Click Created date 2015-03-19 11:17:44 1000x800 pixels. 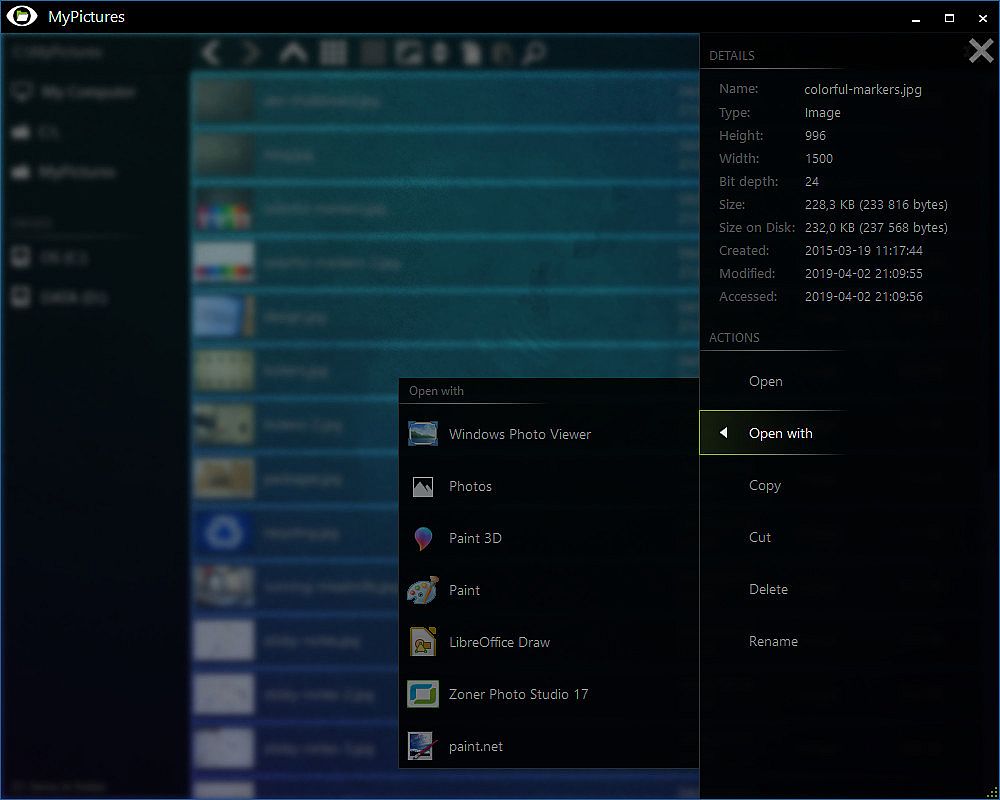tap(864, 251)
